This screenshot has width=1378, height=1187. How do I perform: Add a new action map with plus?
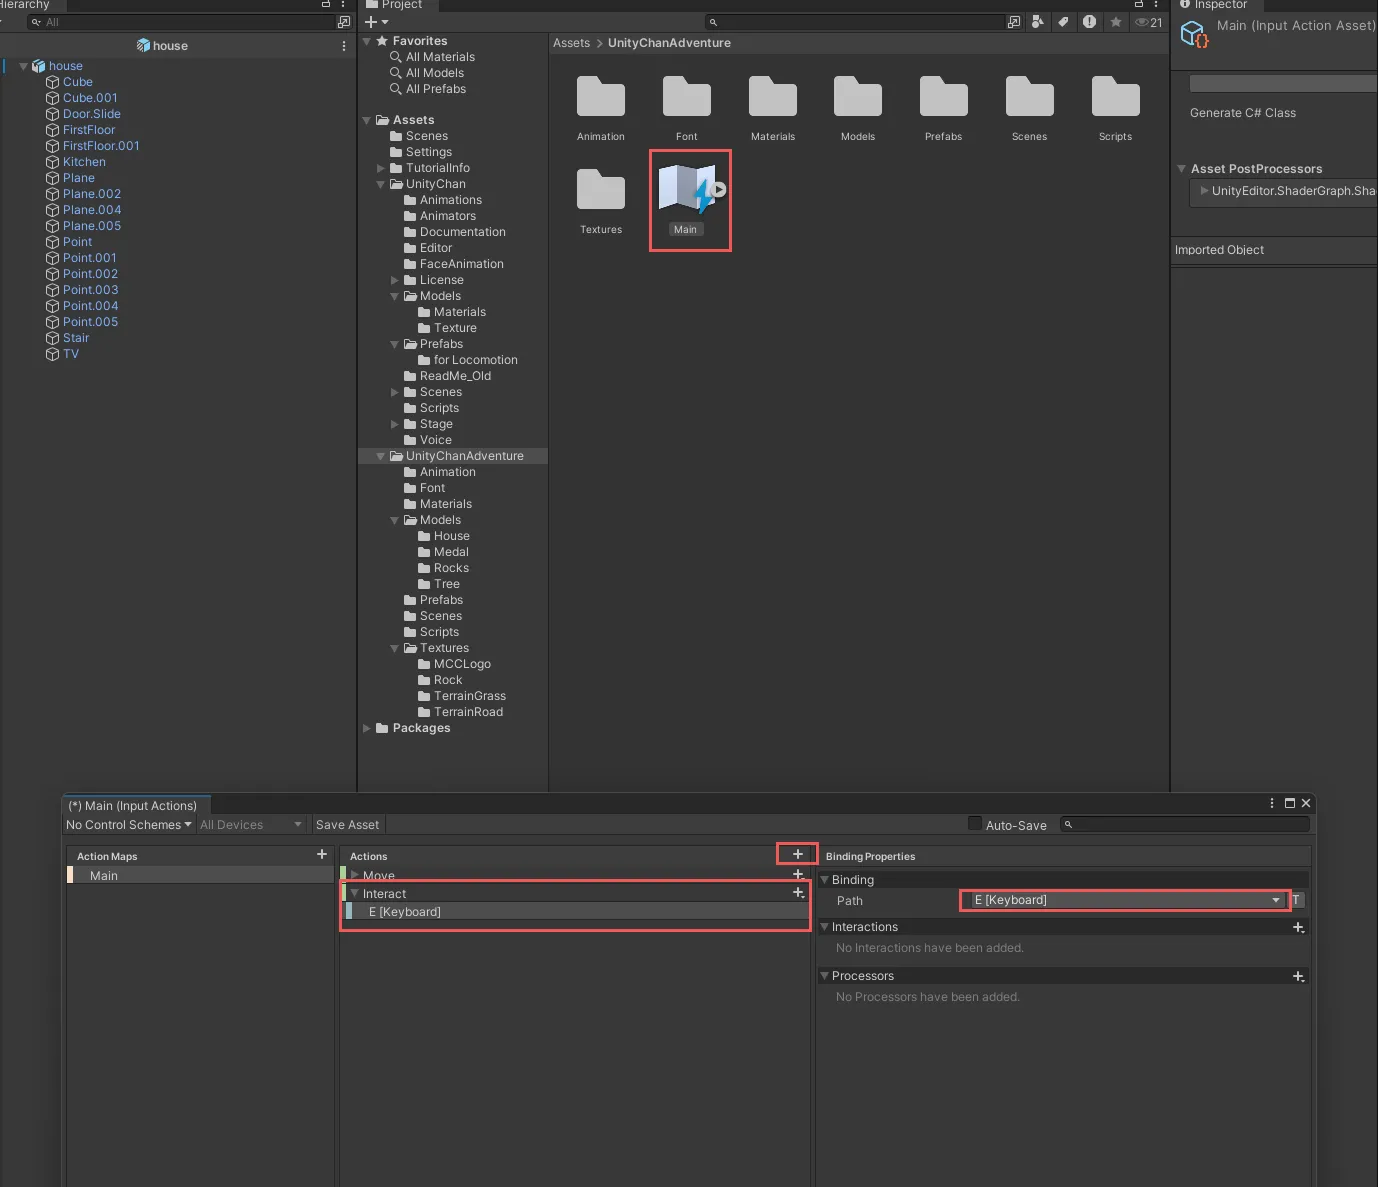321,855
